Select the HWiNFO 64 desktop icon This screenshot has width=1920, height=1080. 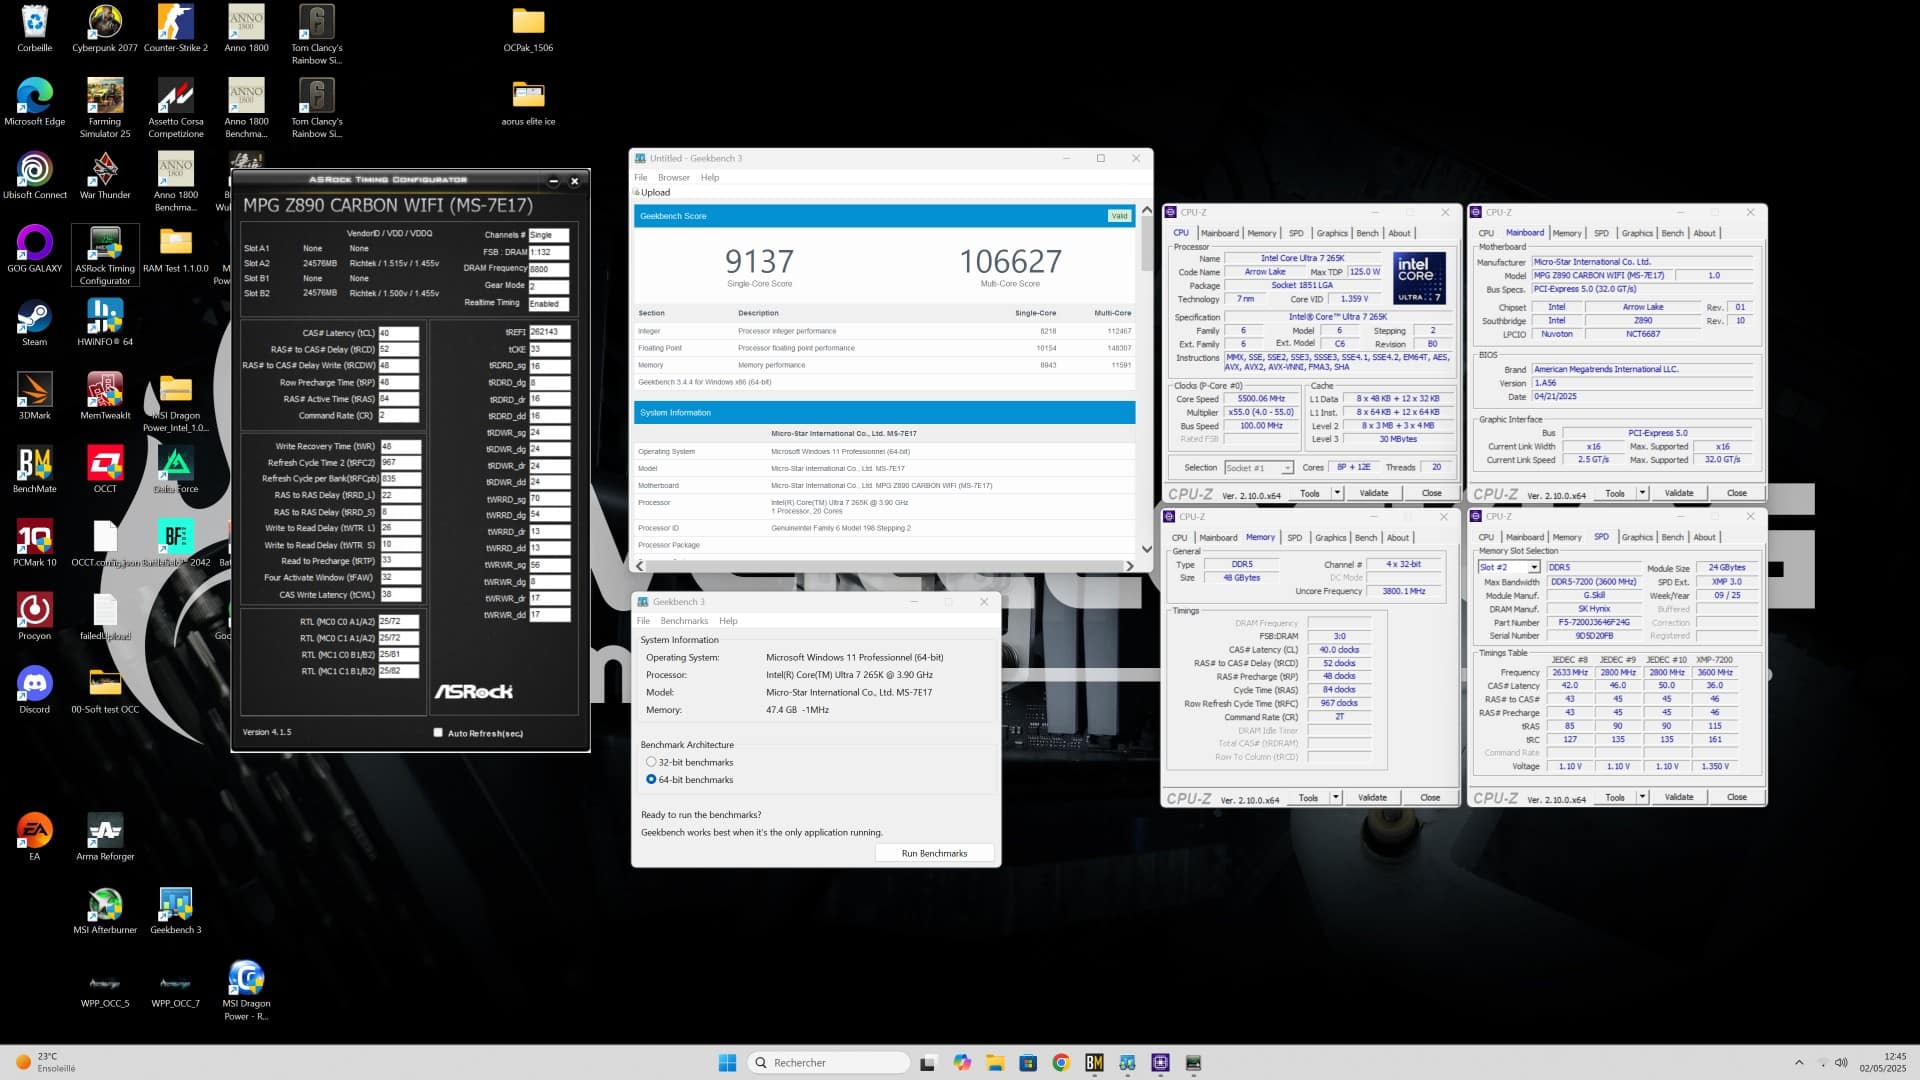105,322
